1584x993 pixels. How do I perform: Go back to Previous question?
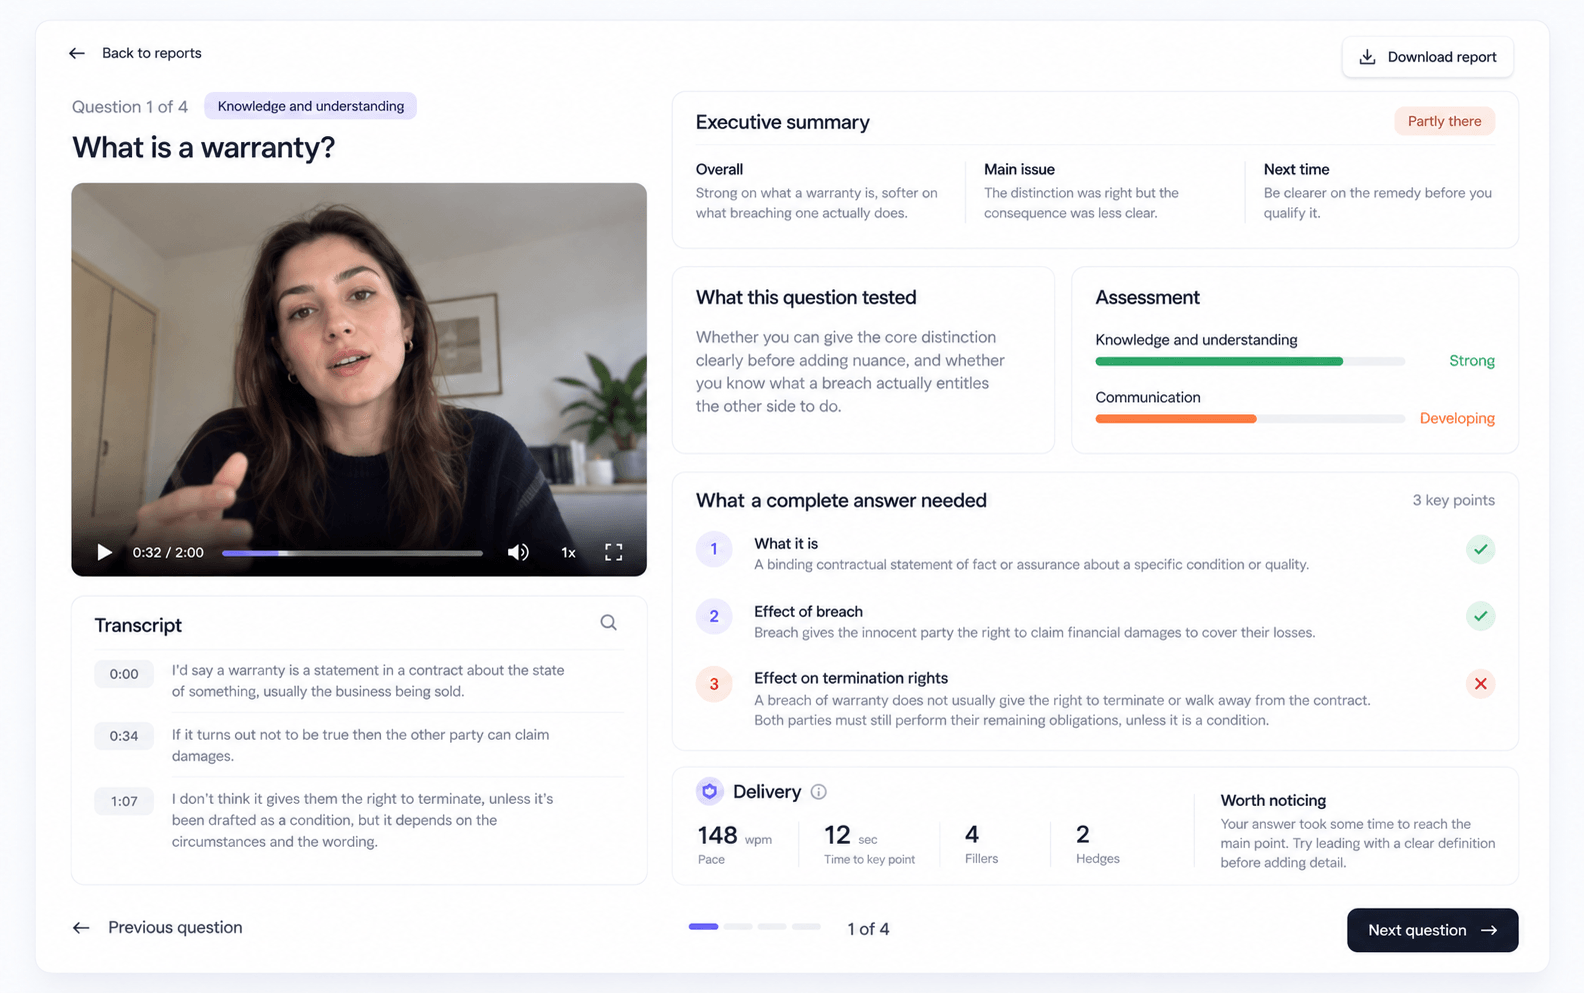click(x=157, y=928)
